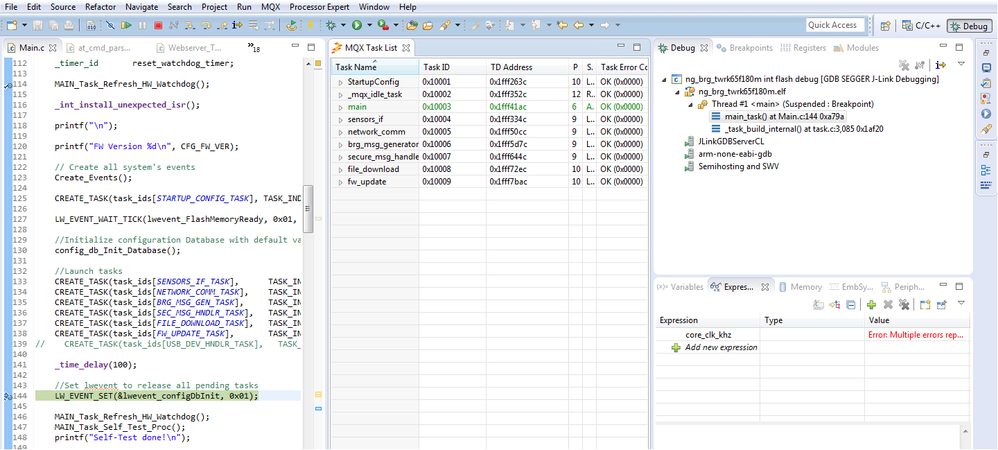
Task: Open the MQX menu
Action: 271,7
